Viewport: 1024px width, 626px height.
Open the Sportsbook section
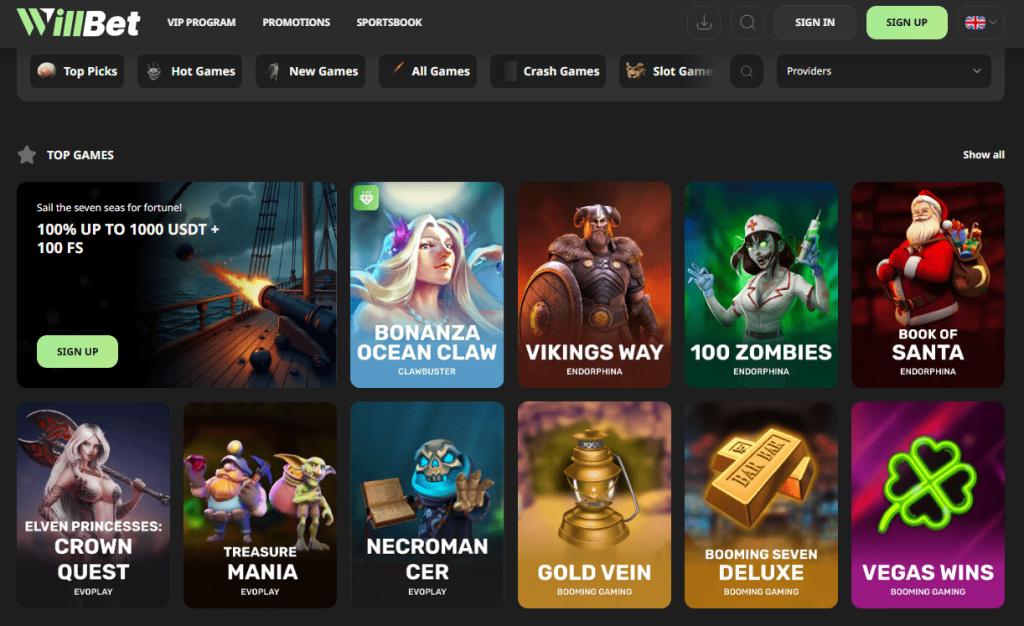pos(389,22)
